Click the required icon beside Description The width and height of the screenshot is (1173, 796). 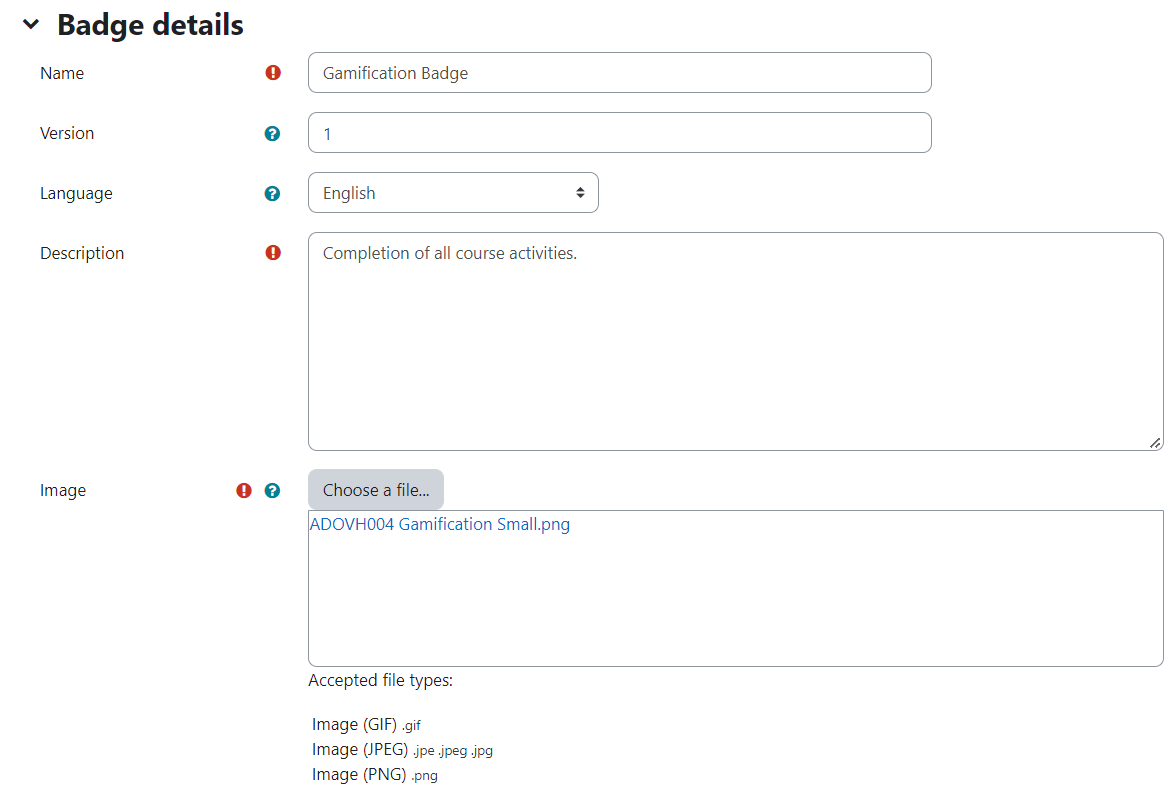(273, 253)
